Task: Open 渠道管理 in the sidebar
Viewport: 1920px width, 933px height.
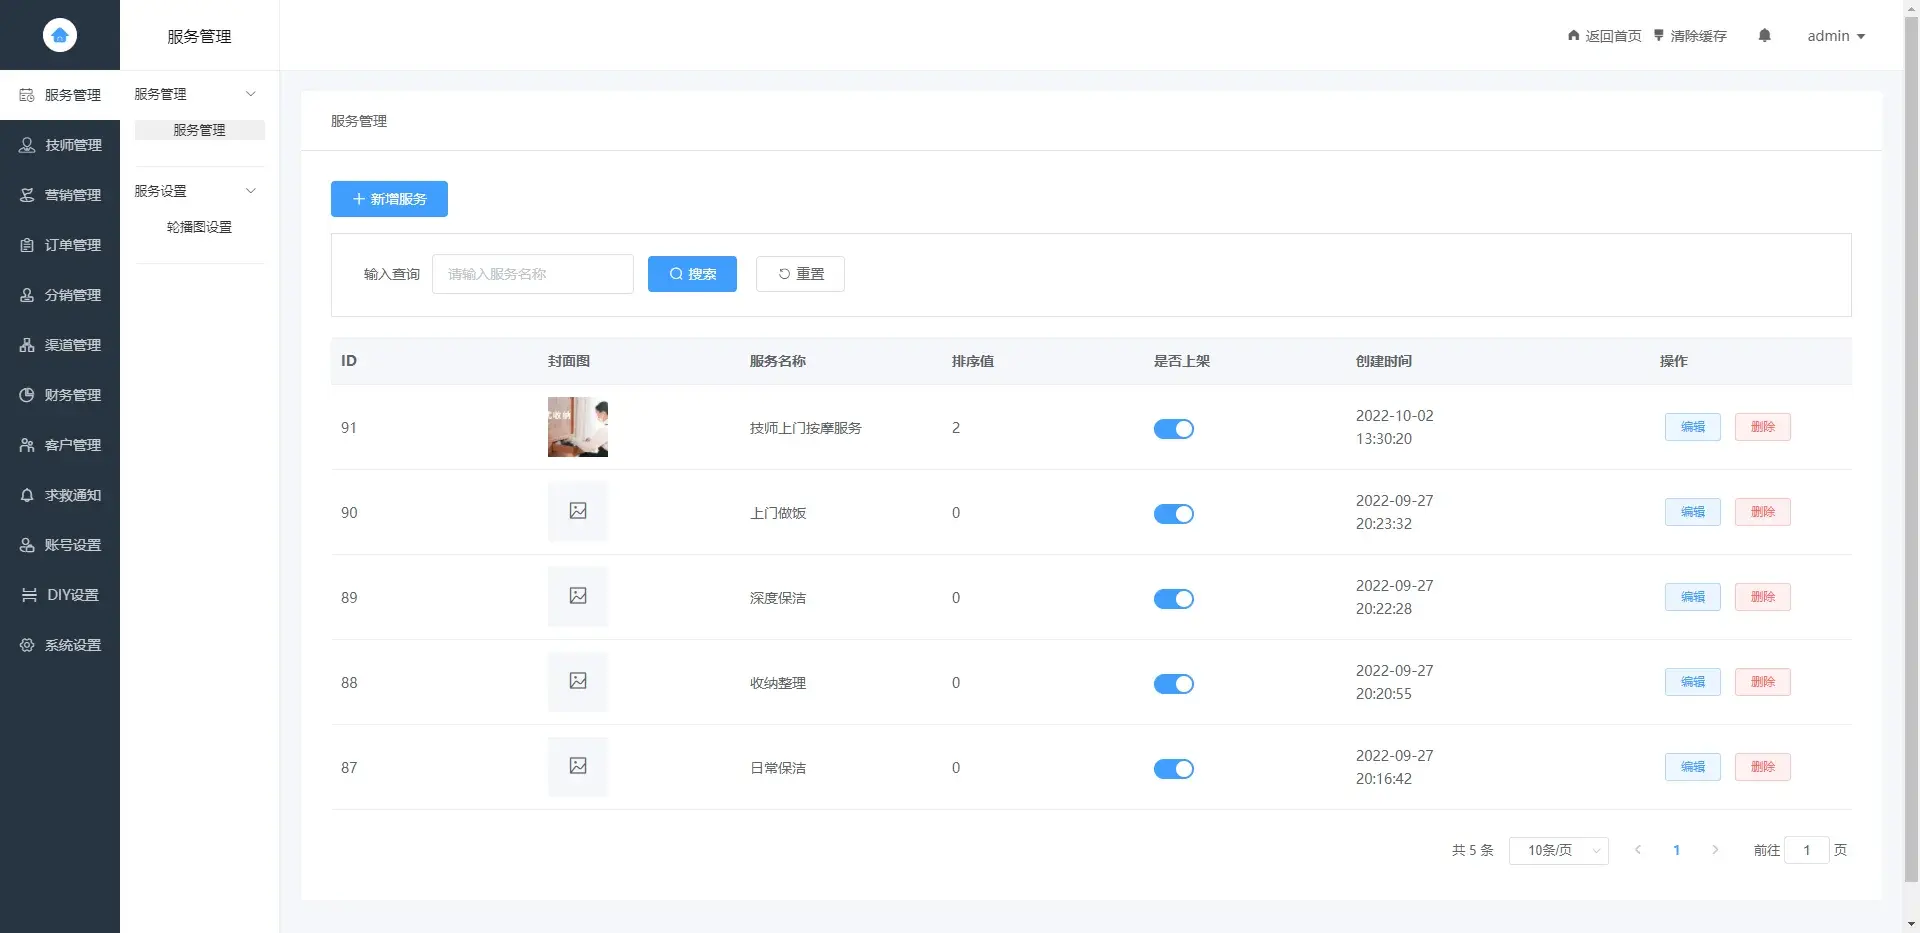Action: [x=60, y=345]
